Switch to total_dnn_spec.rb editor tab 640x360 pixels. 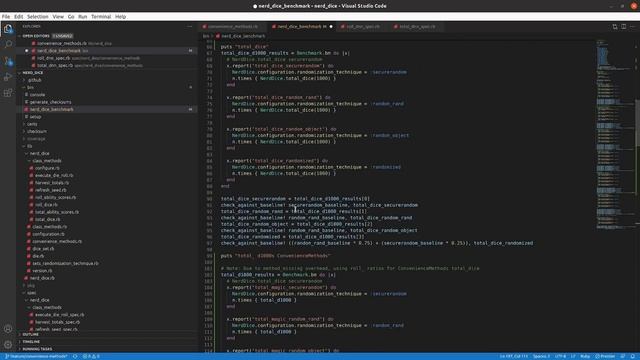pos(417,27)
